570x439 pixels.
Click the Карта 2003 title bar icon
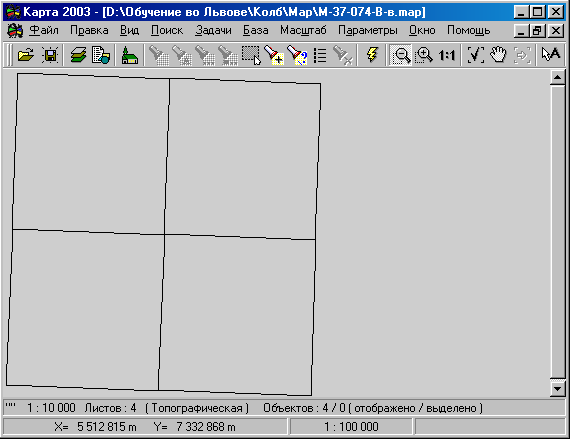(13, 12)
